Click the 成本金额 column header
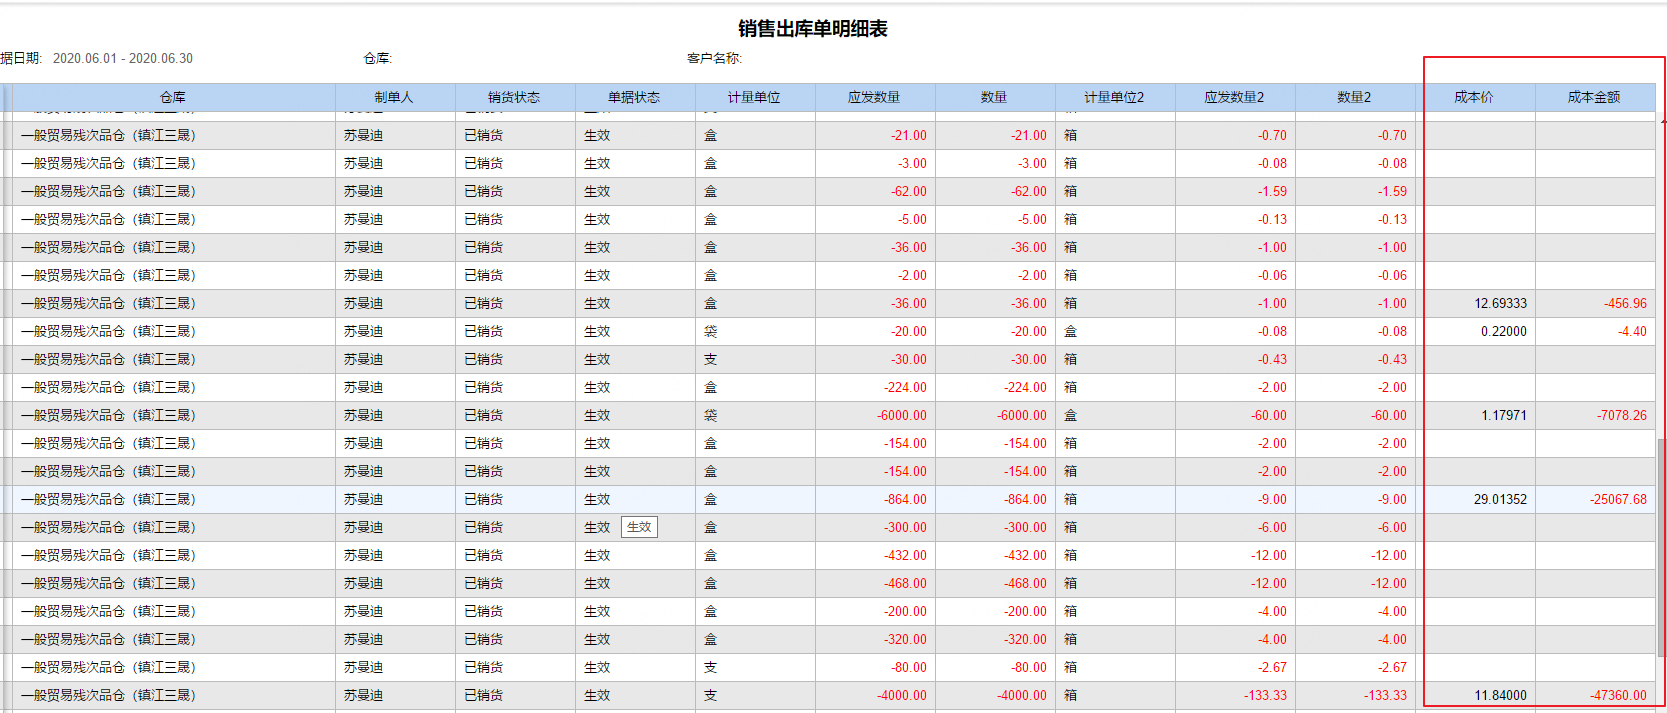 pyautogui.click(x=1595, y=97)
